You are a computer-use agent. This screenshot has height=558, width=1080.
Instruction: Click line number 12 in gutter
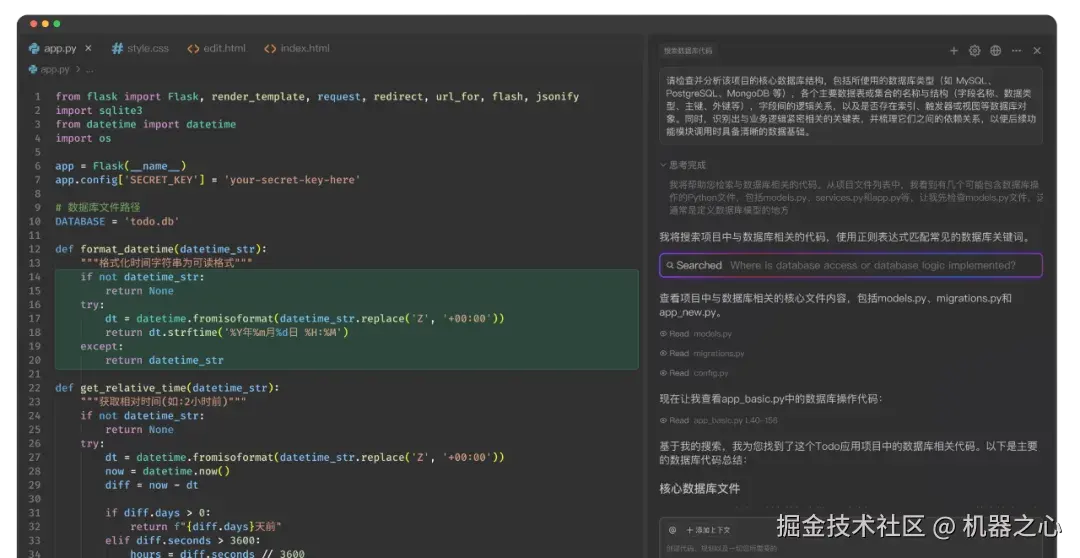34,249
